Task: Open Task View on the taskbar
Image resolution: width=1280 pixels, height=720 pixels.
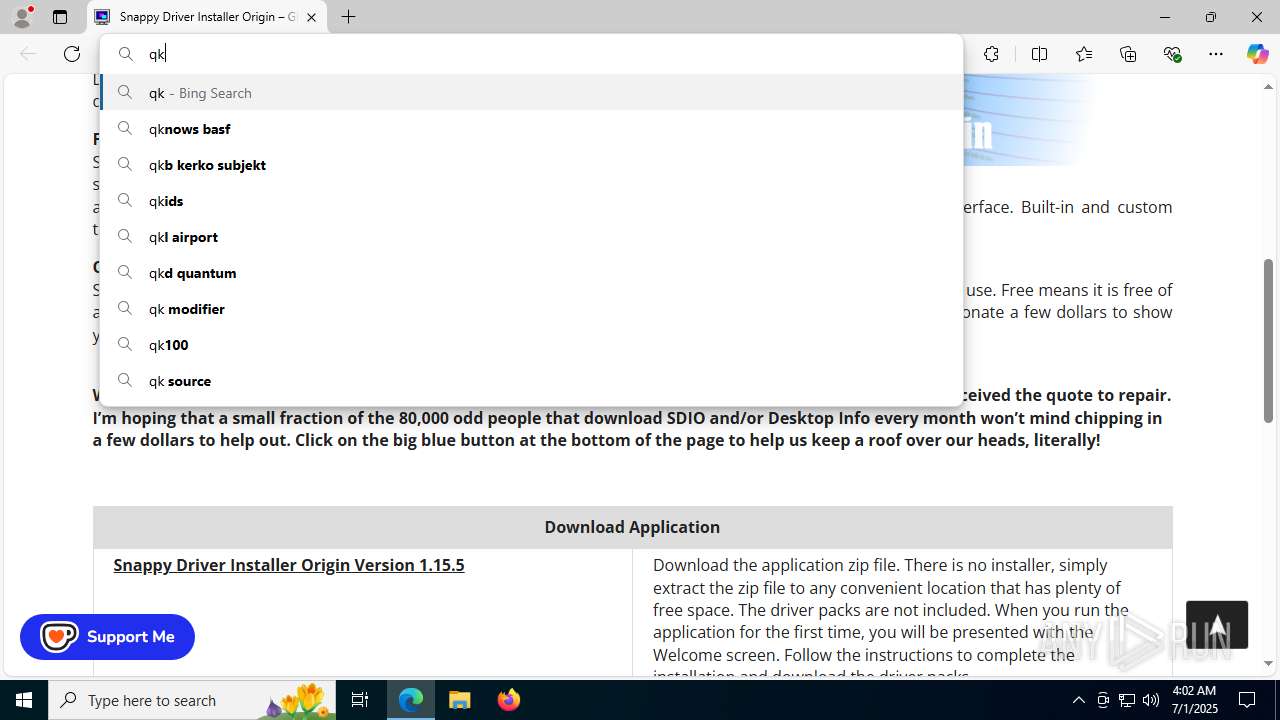Action: click(360, 700)
